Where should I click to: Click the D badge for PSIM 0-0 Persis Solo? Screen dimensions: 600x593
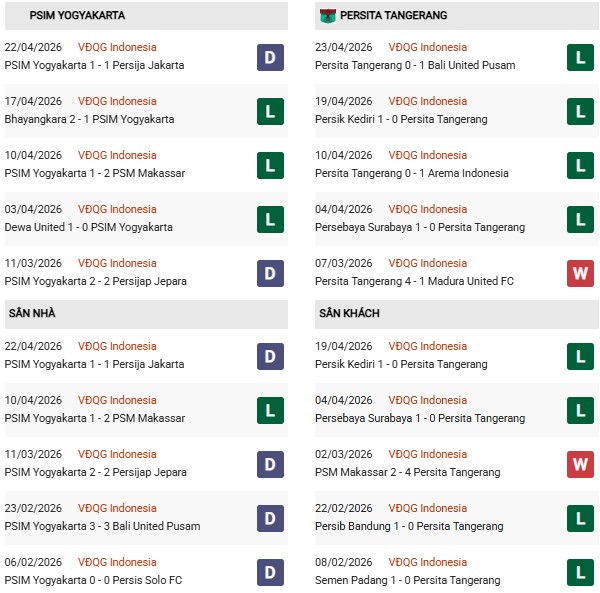coord(270,572)
